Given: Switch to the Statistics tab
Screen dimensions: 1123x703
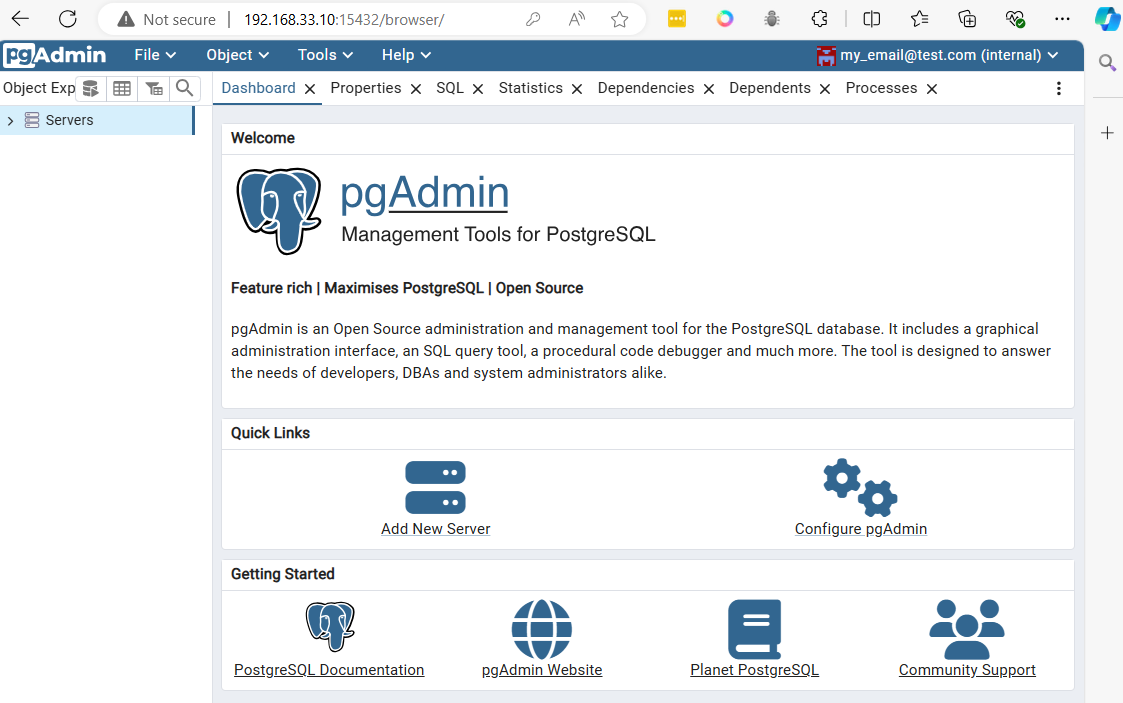Looking at the screenshot, I should (x=530, y=88).
